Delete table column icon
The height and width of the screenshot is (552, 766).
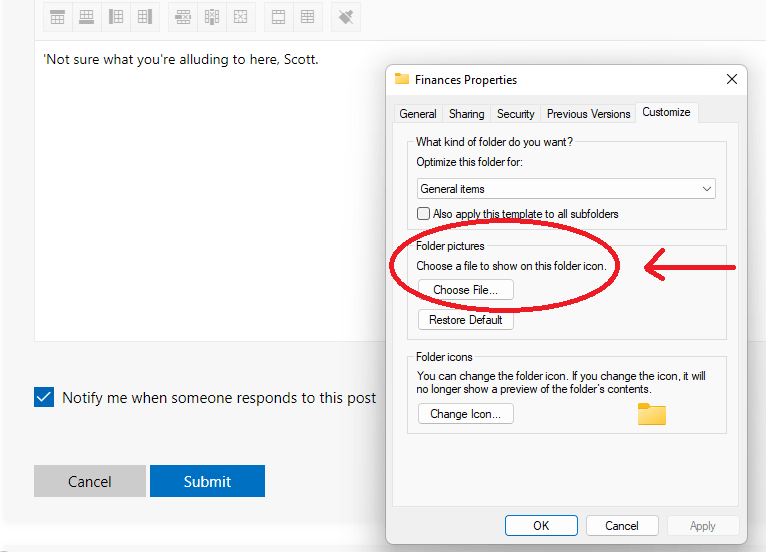212,17
